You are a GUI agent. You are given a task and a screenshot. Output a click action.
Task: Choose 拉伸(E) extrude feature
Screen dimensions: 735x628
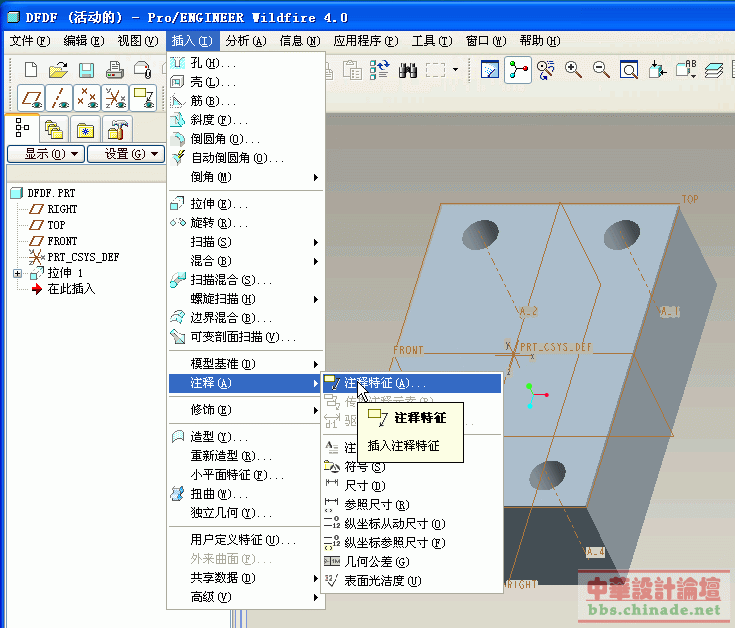click(246, 204)
